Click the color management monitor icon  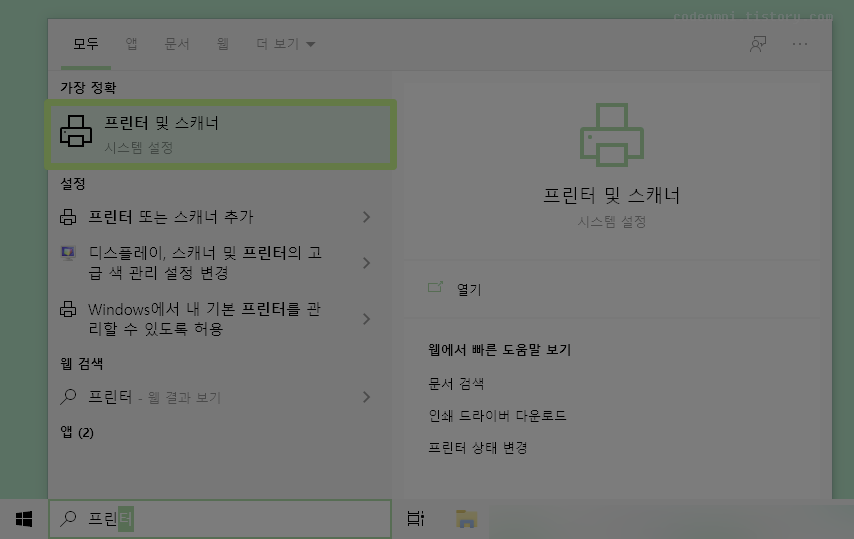[x=68, y=253]
